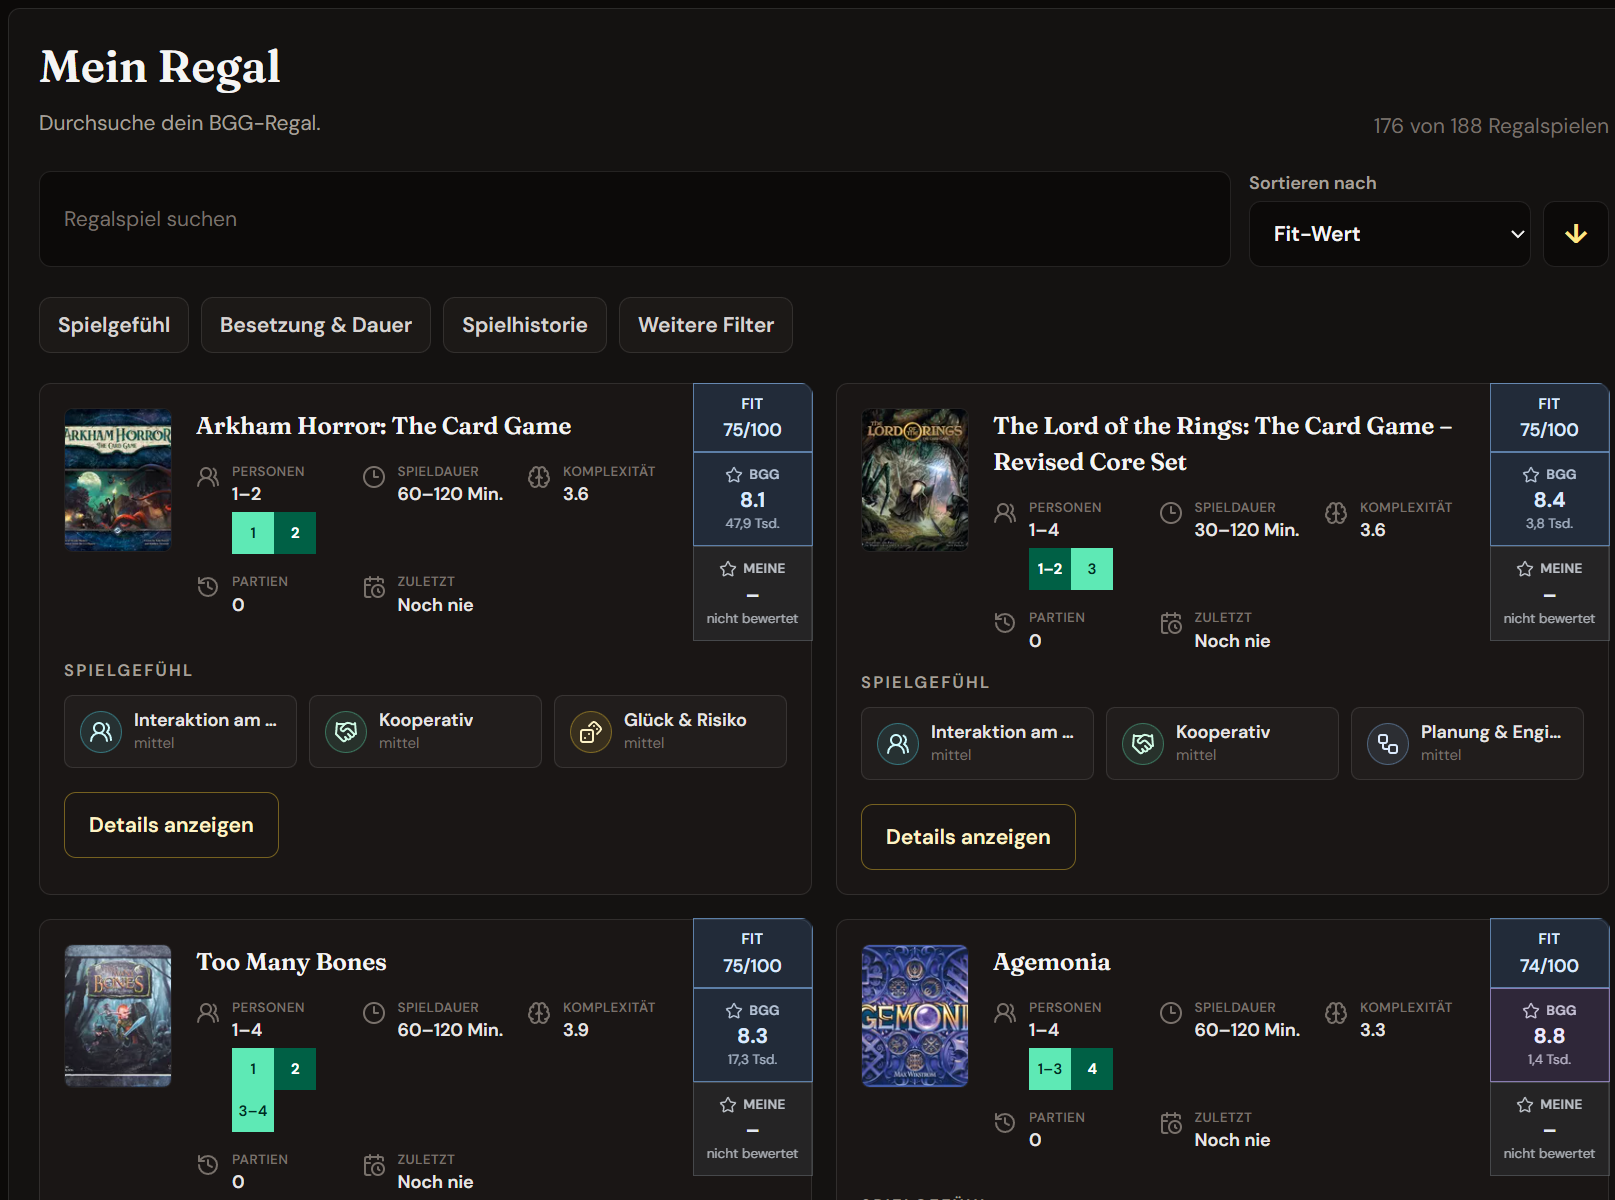Click Lord of the Rings play time clock icon
Image resolution: width=1615 pixels, height=1200 pixels.
pos(1171,513)
